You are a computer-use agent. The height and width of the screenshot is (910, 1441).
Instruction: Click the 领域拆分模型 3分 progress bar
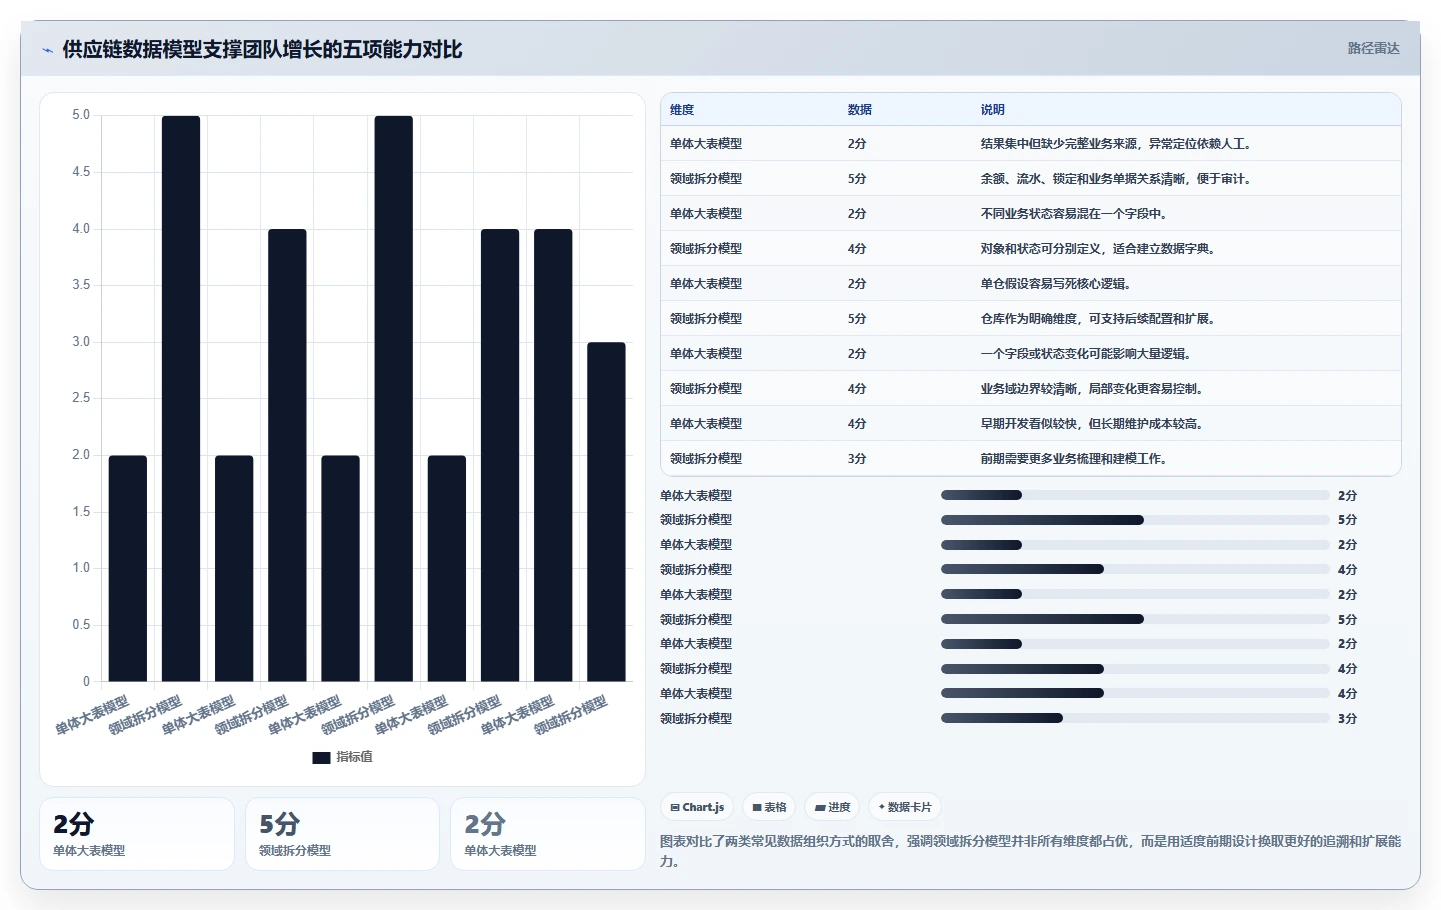1135,718
